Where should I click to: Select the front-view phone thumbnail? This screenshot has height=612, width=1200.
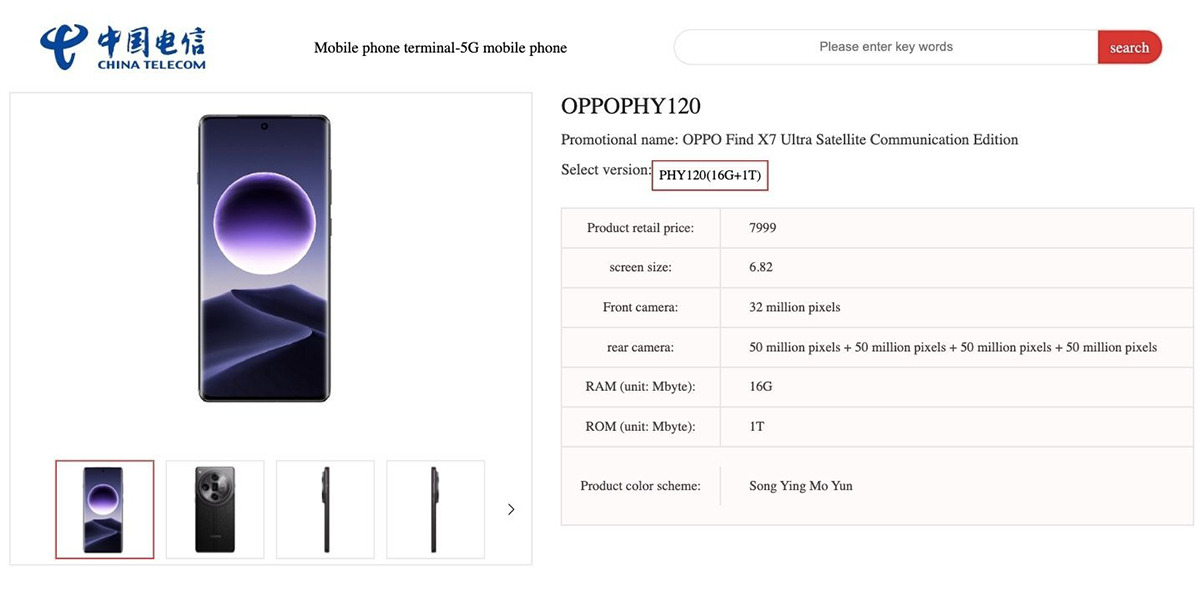105,509
